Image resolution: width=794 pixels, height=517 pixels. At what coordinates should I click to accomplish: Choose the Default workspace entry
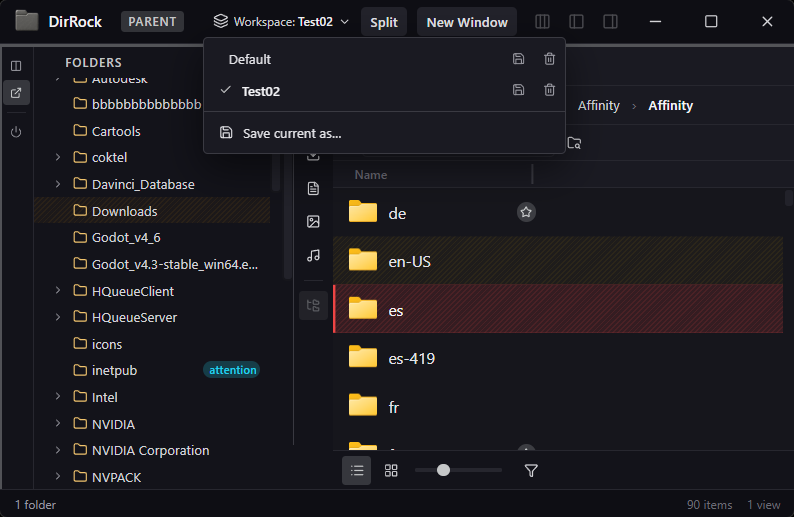tap(250, 60)
